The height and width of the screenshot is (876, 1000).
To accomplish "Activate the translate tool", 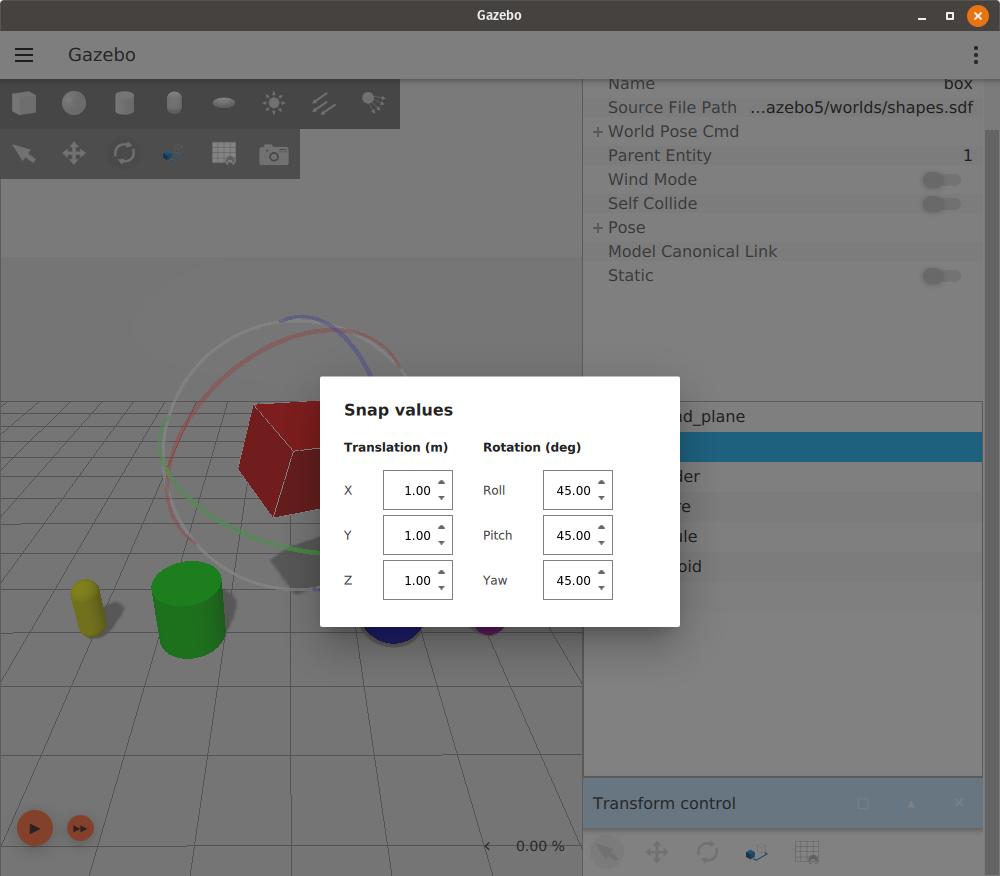I will pos(74,154).
